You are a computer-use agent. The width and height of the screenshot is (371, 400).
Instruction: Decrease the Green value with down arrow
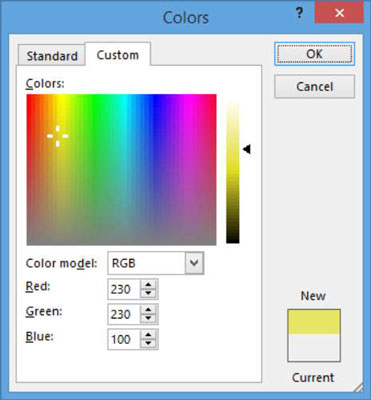click(x=148, y=318)
